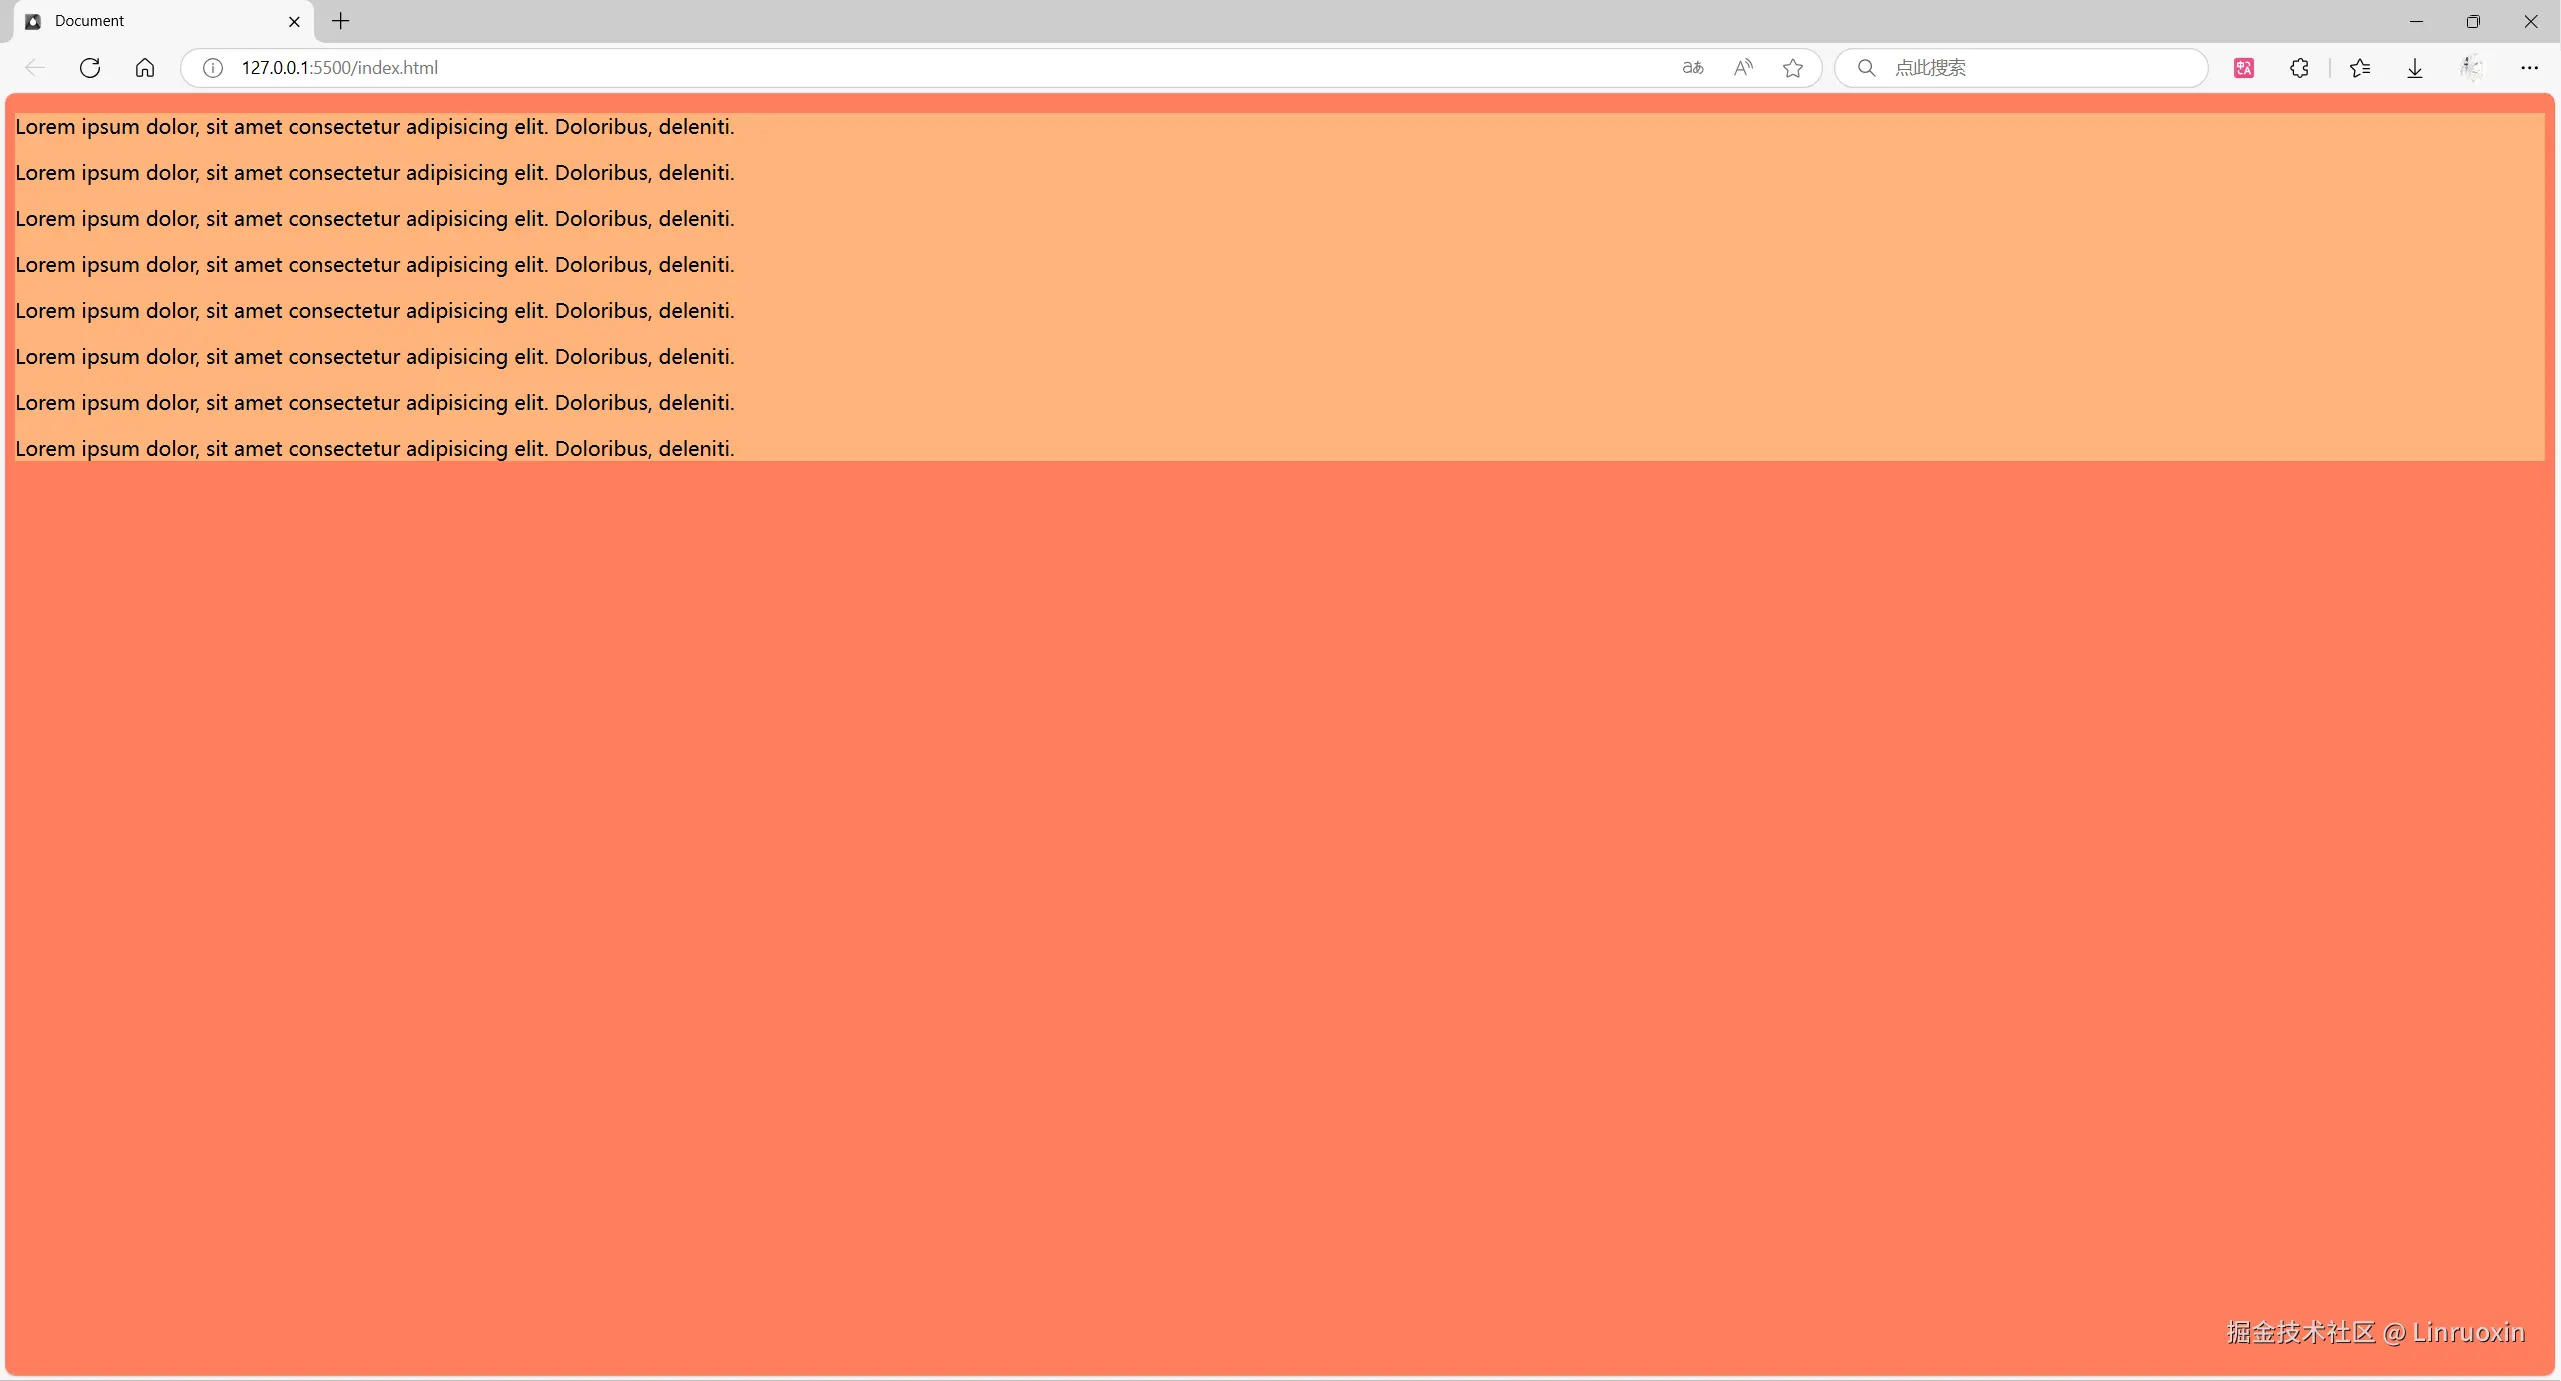Close the Document tab

[x=294, y=21]
